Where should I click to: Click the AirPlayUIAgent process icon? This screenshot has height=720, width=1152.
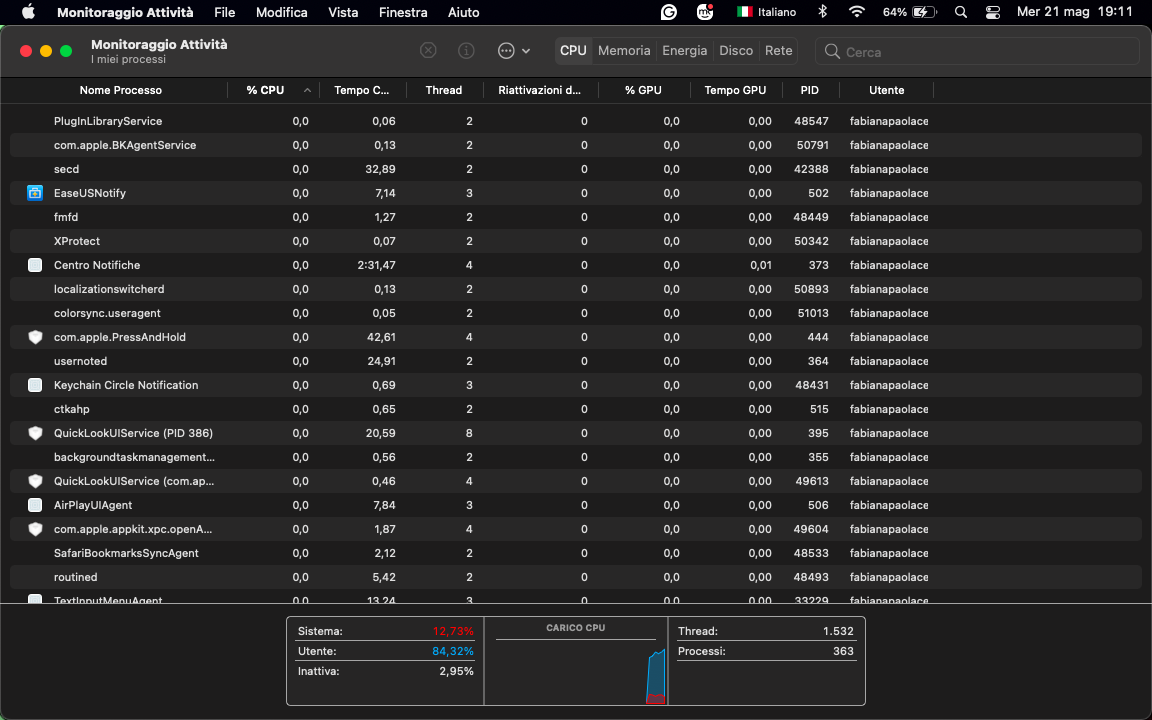(x=35, y=505)
